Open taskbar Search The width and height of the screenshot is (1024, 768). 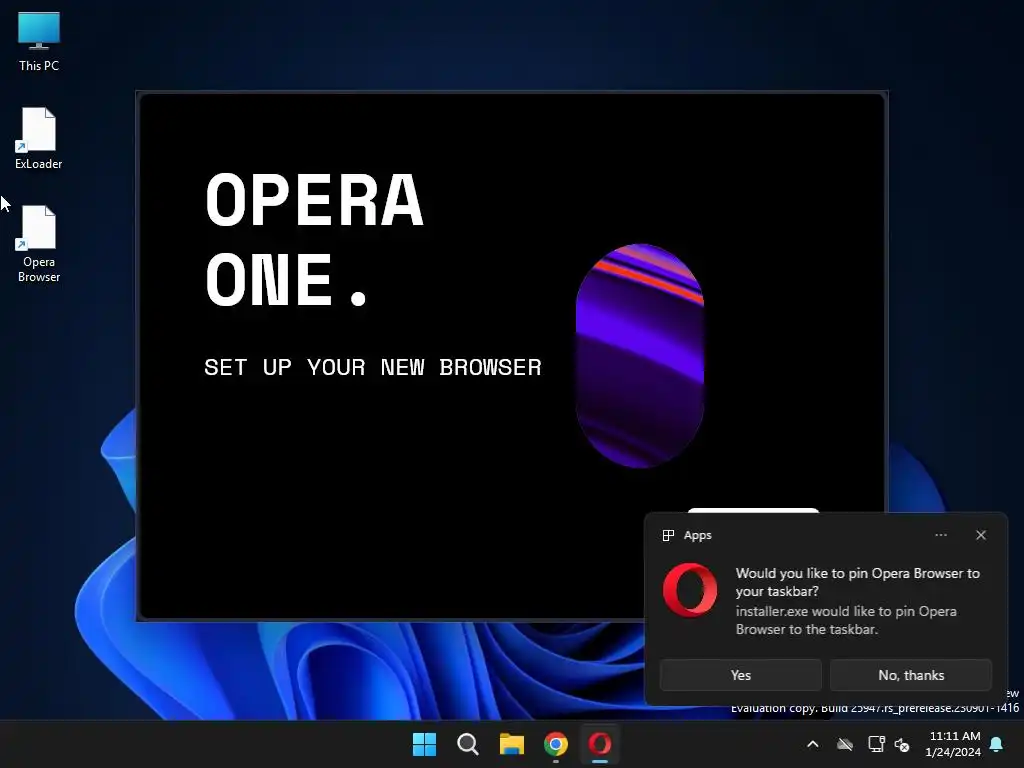pos(468,744)
